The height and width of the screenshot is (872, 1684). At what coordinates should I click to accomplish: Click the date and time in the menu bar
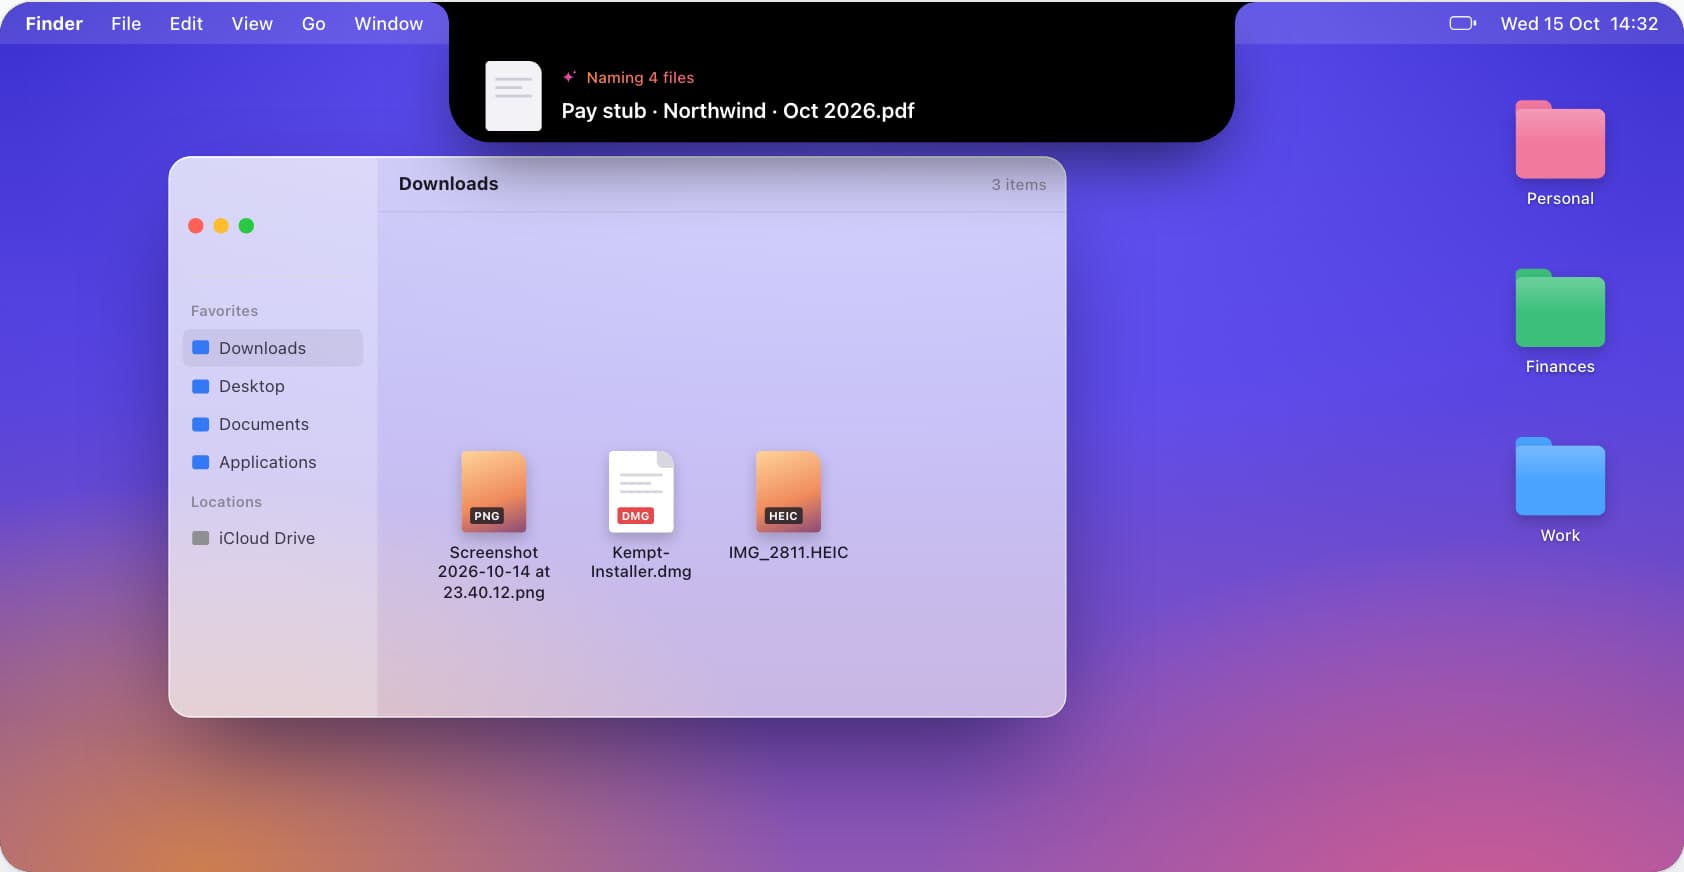coord(1579,23)
